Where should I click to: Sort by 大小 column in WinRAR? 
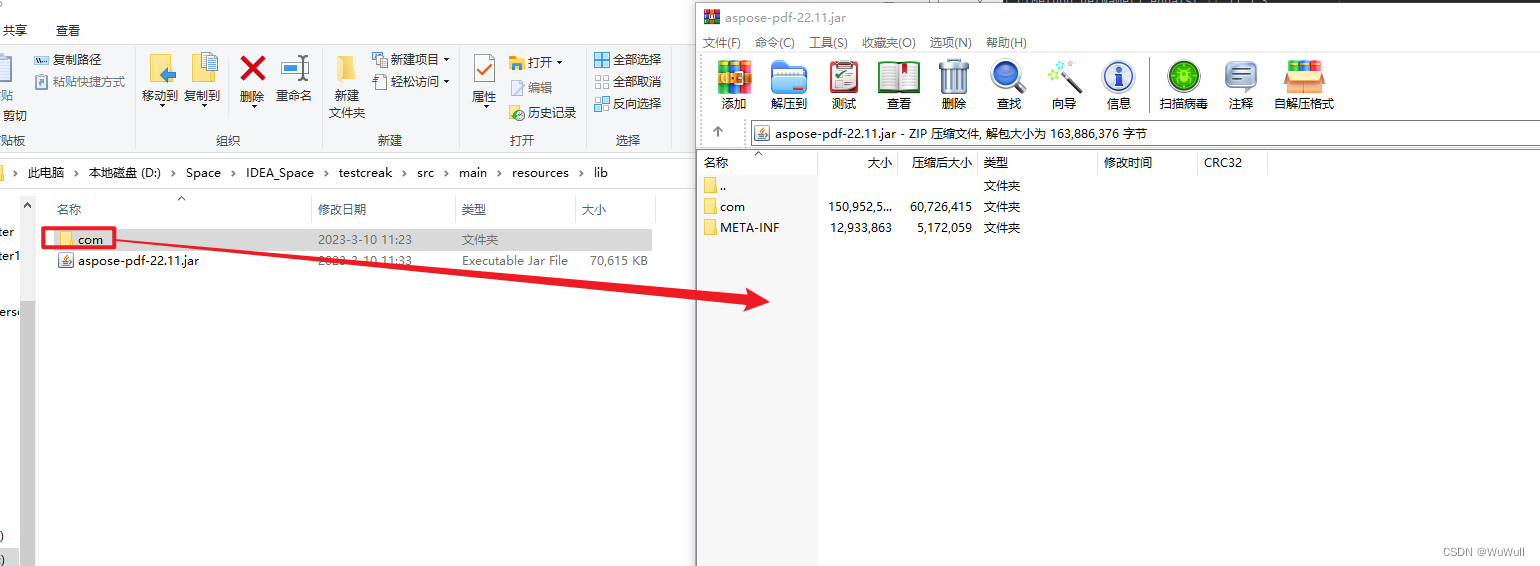pyautogui.click(x=879, y=162)
